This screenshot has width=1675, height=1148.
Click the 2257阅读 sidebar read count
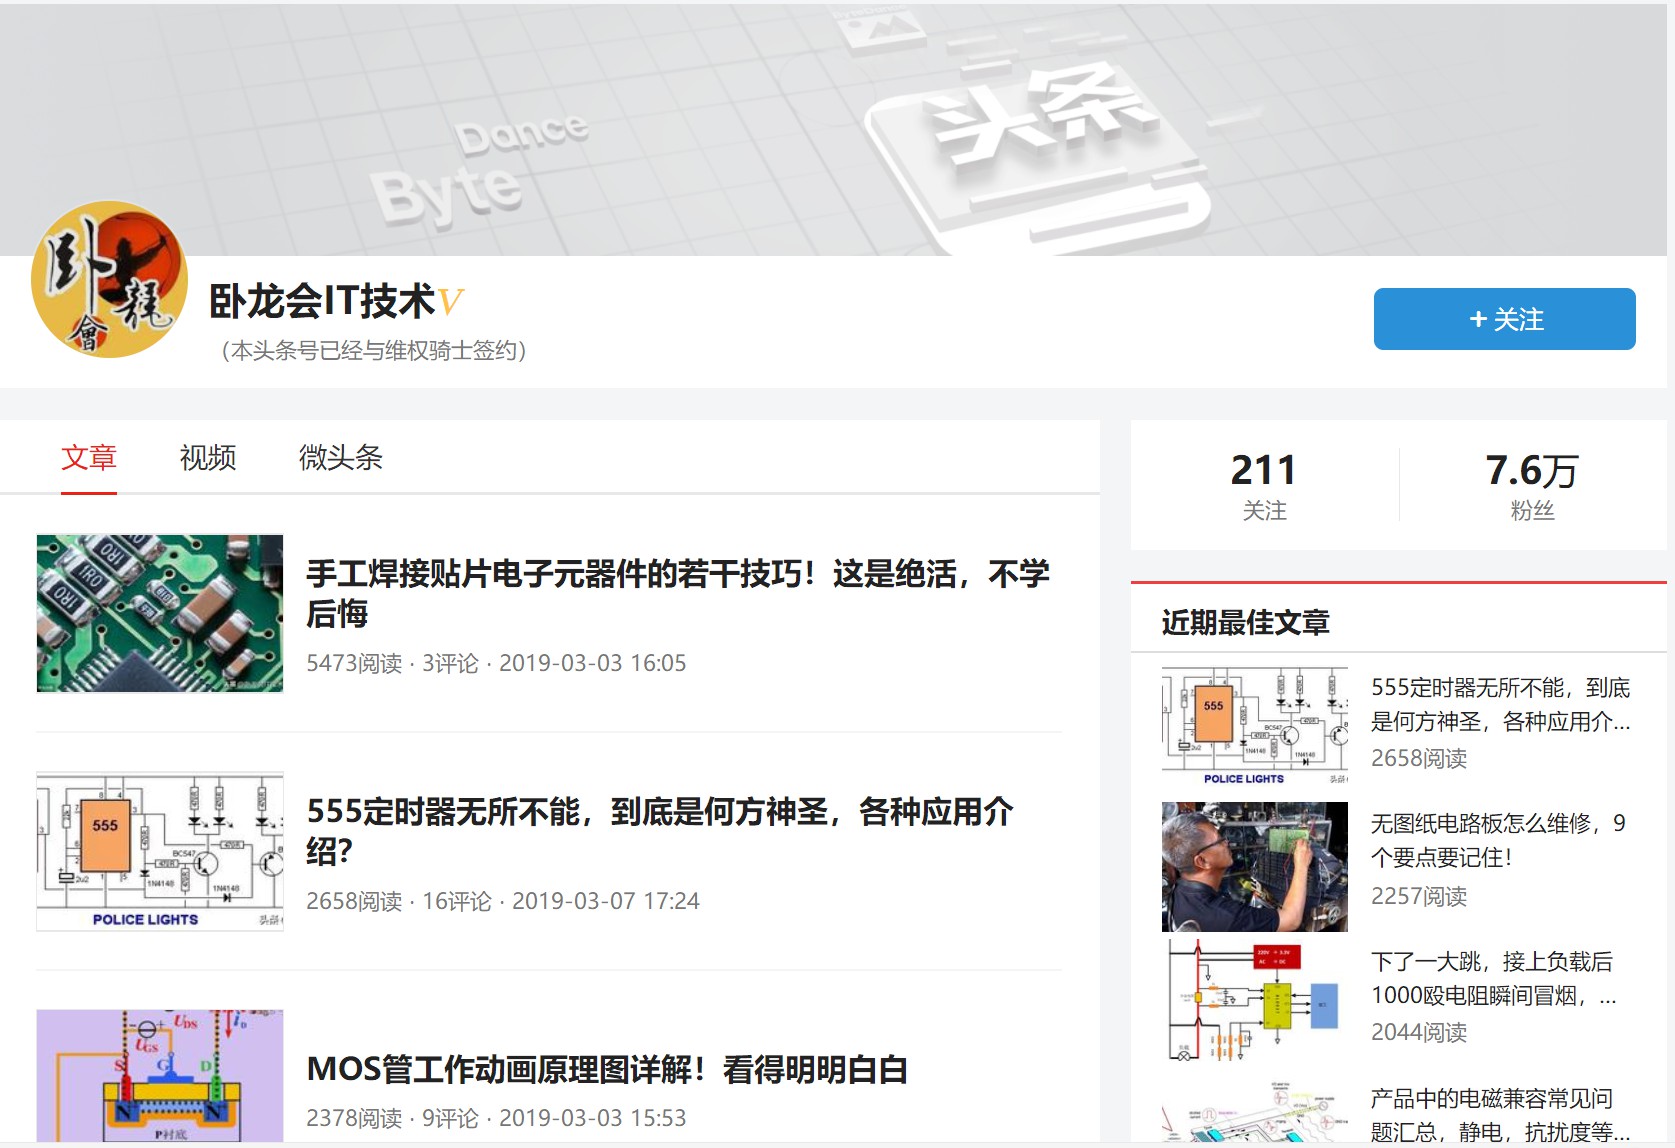(1419, 896)
